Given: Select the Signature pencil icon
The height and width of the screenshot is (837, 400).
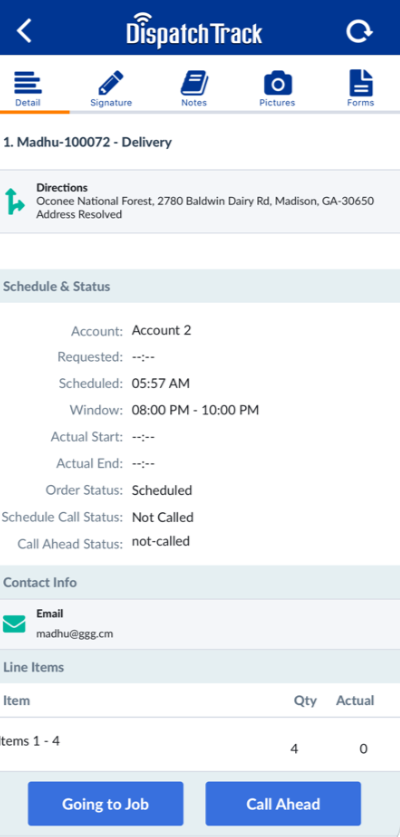Looking at the screenshot, I should pyautogui.click(x=111, y=83).
